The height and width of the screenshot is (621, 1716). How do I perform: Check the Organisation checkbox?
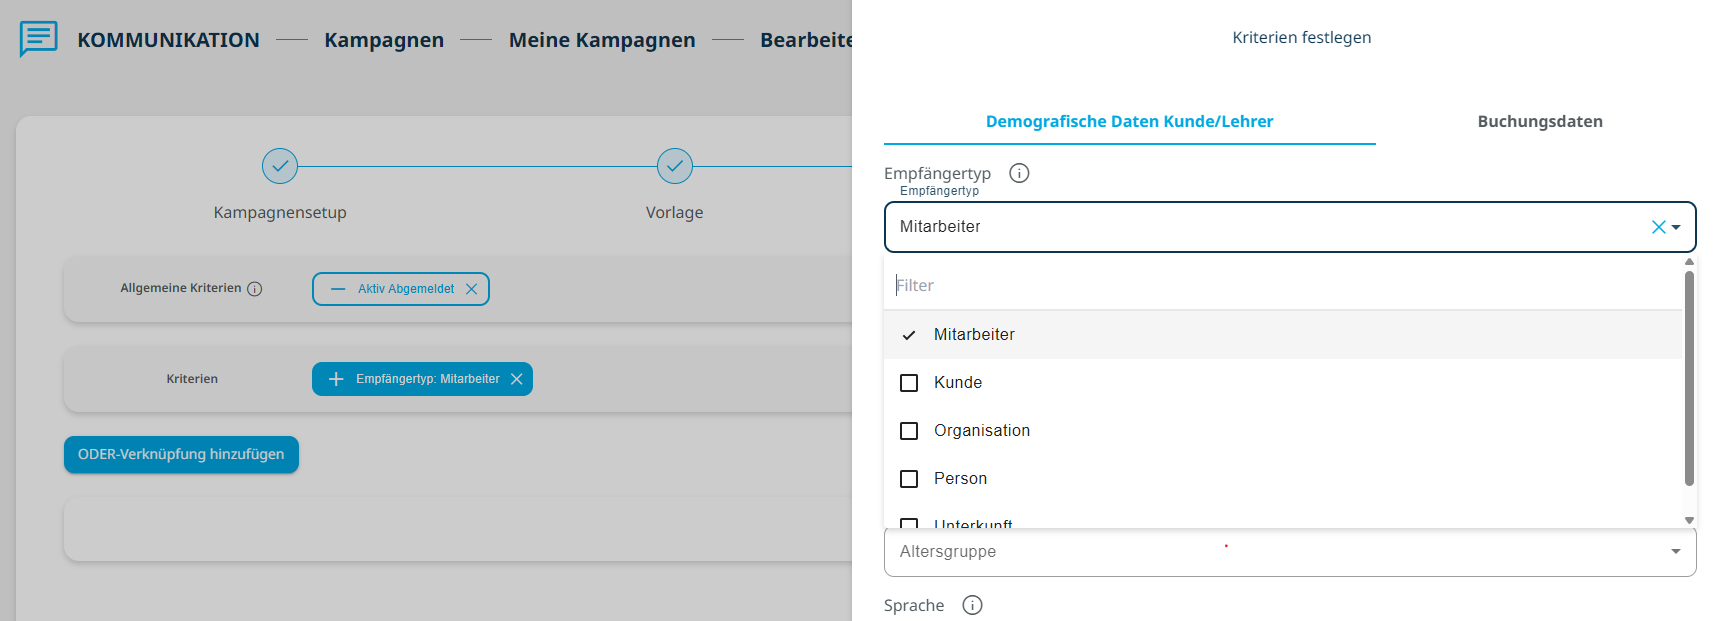909,431
